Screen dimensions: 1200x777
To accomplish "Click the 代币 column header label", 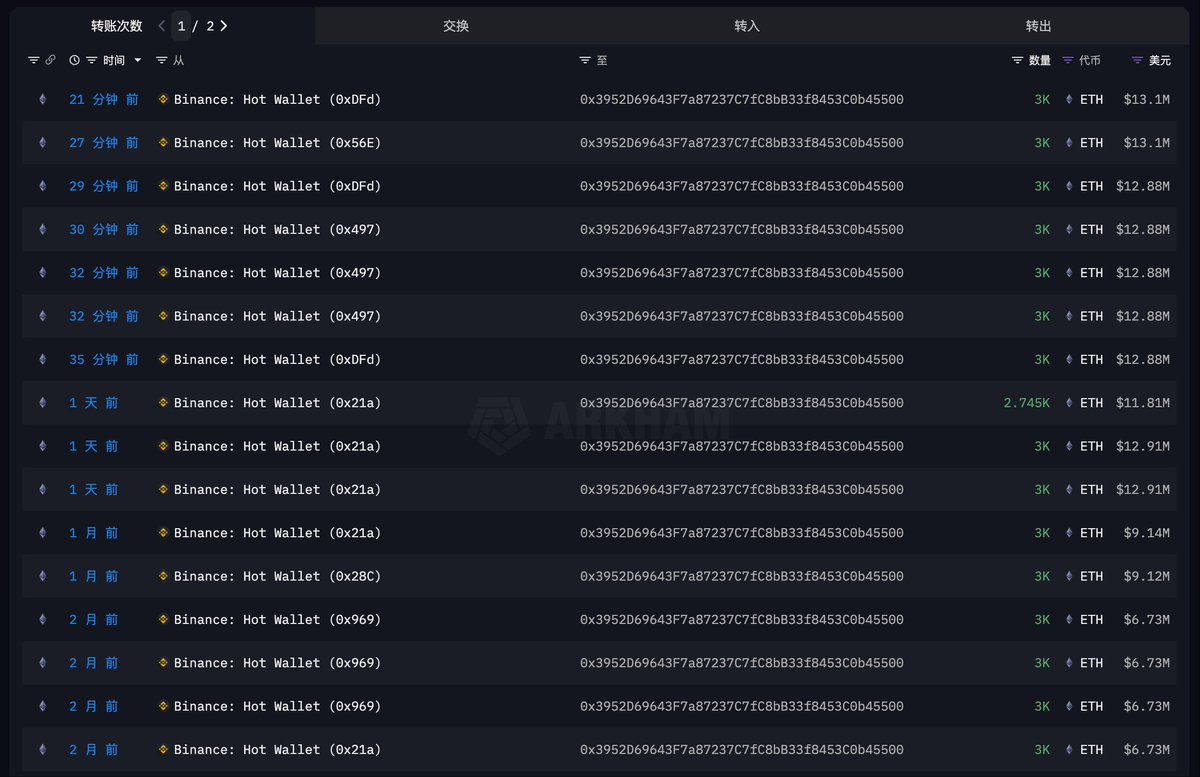I will (1090, 60).
